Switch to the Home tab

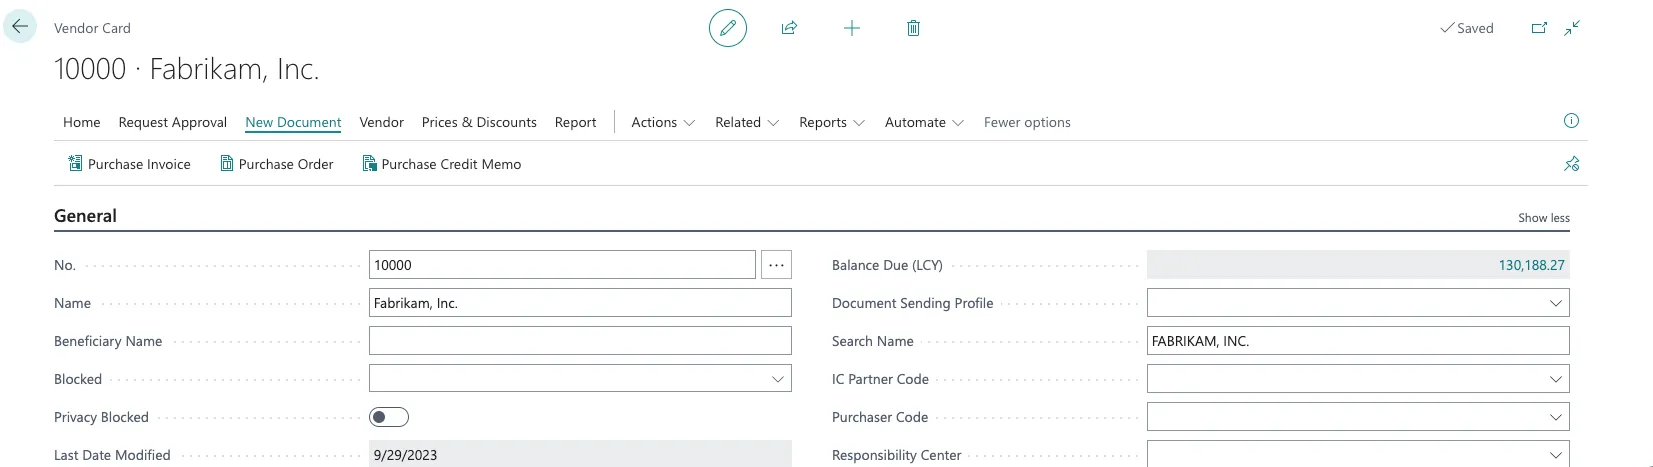point(82,122)
